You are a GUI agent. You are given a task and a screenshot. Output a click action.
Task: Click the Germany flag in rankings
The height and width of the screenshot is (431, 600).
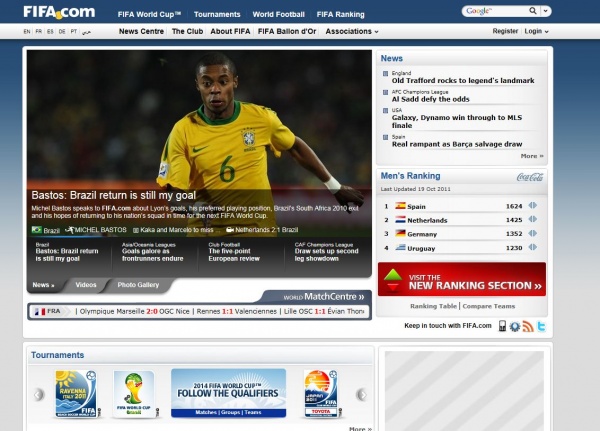coord(400,233)
